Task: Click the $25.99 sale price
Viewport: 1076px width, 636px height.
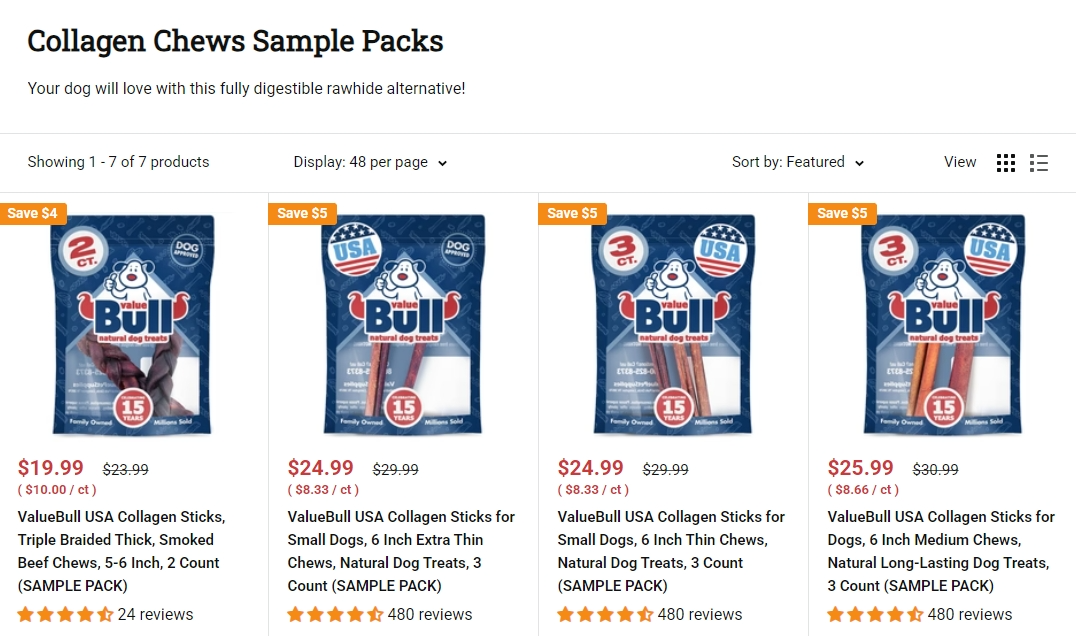Action: coord(861,468)
